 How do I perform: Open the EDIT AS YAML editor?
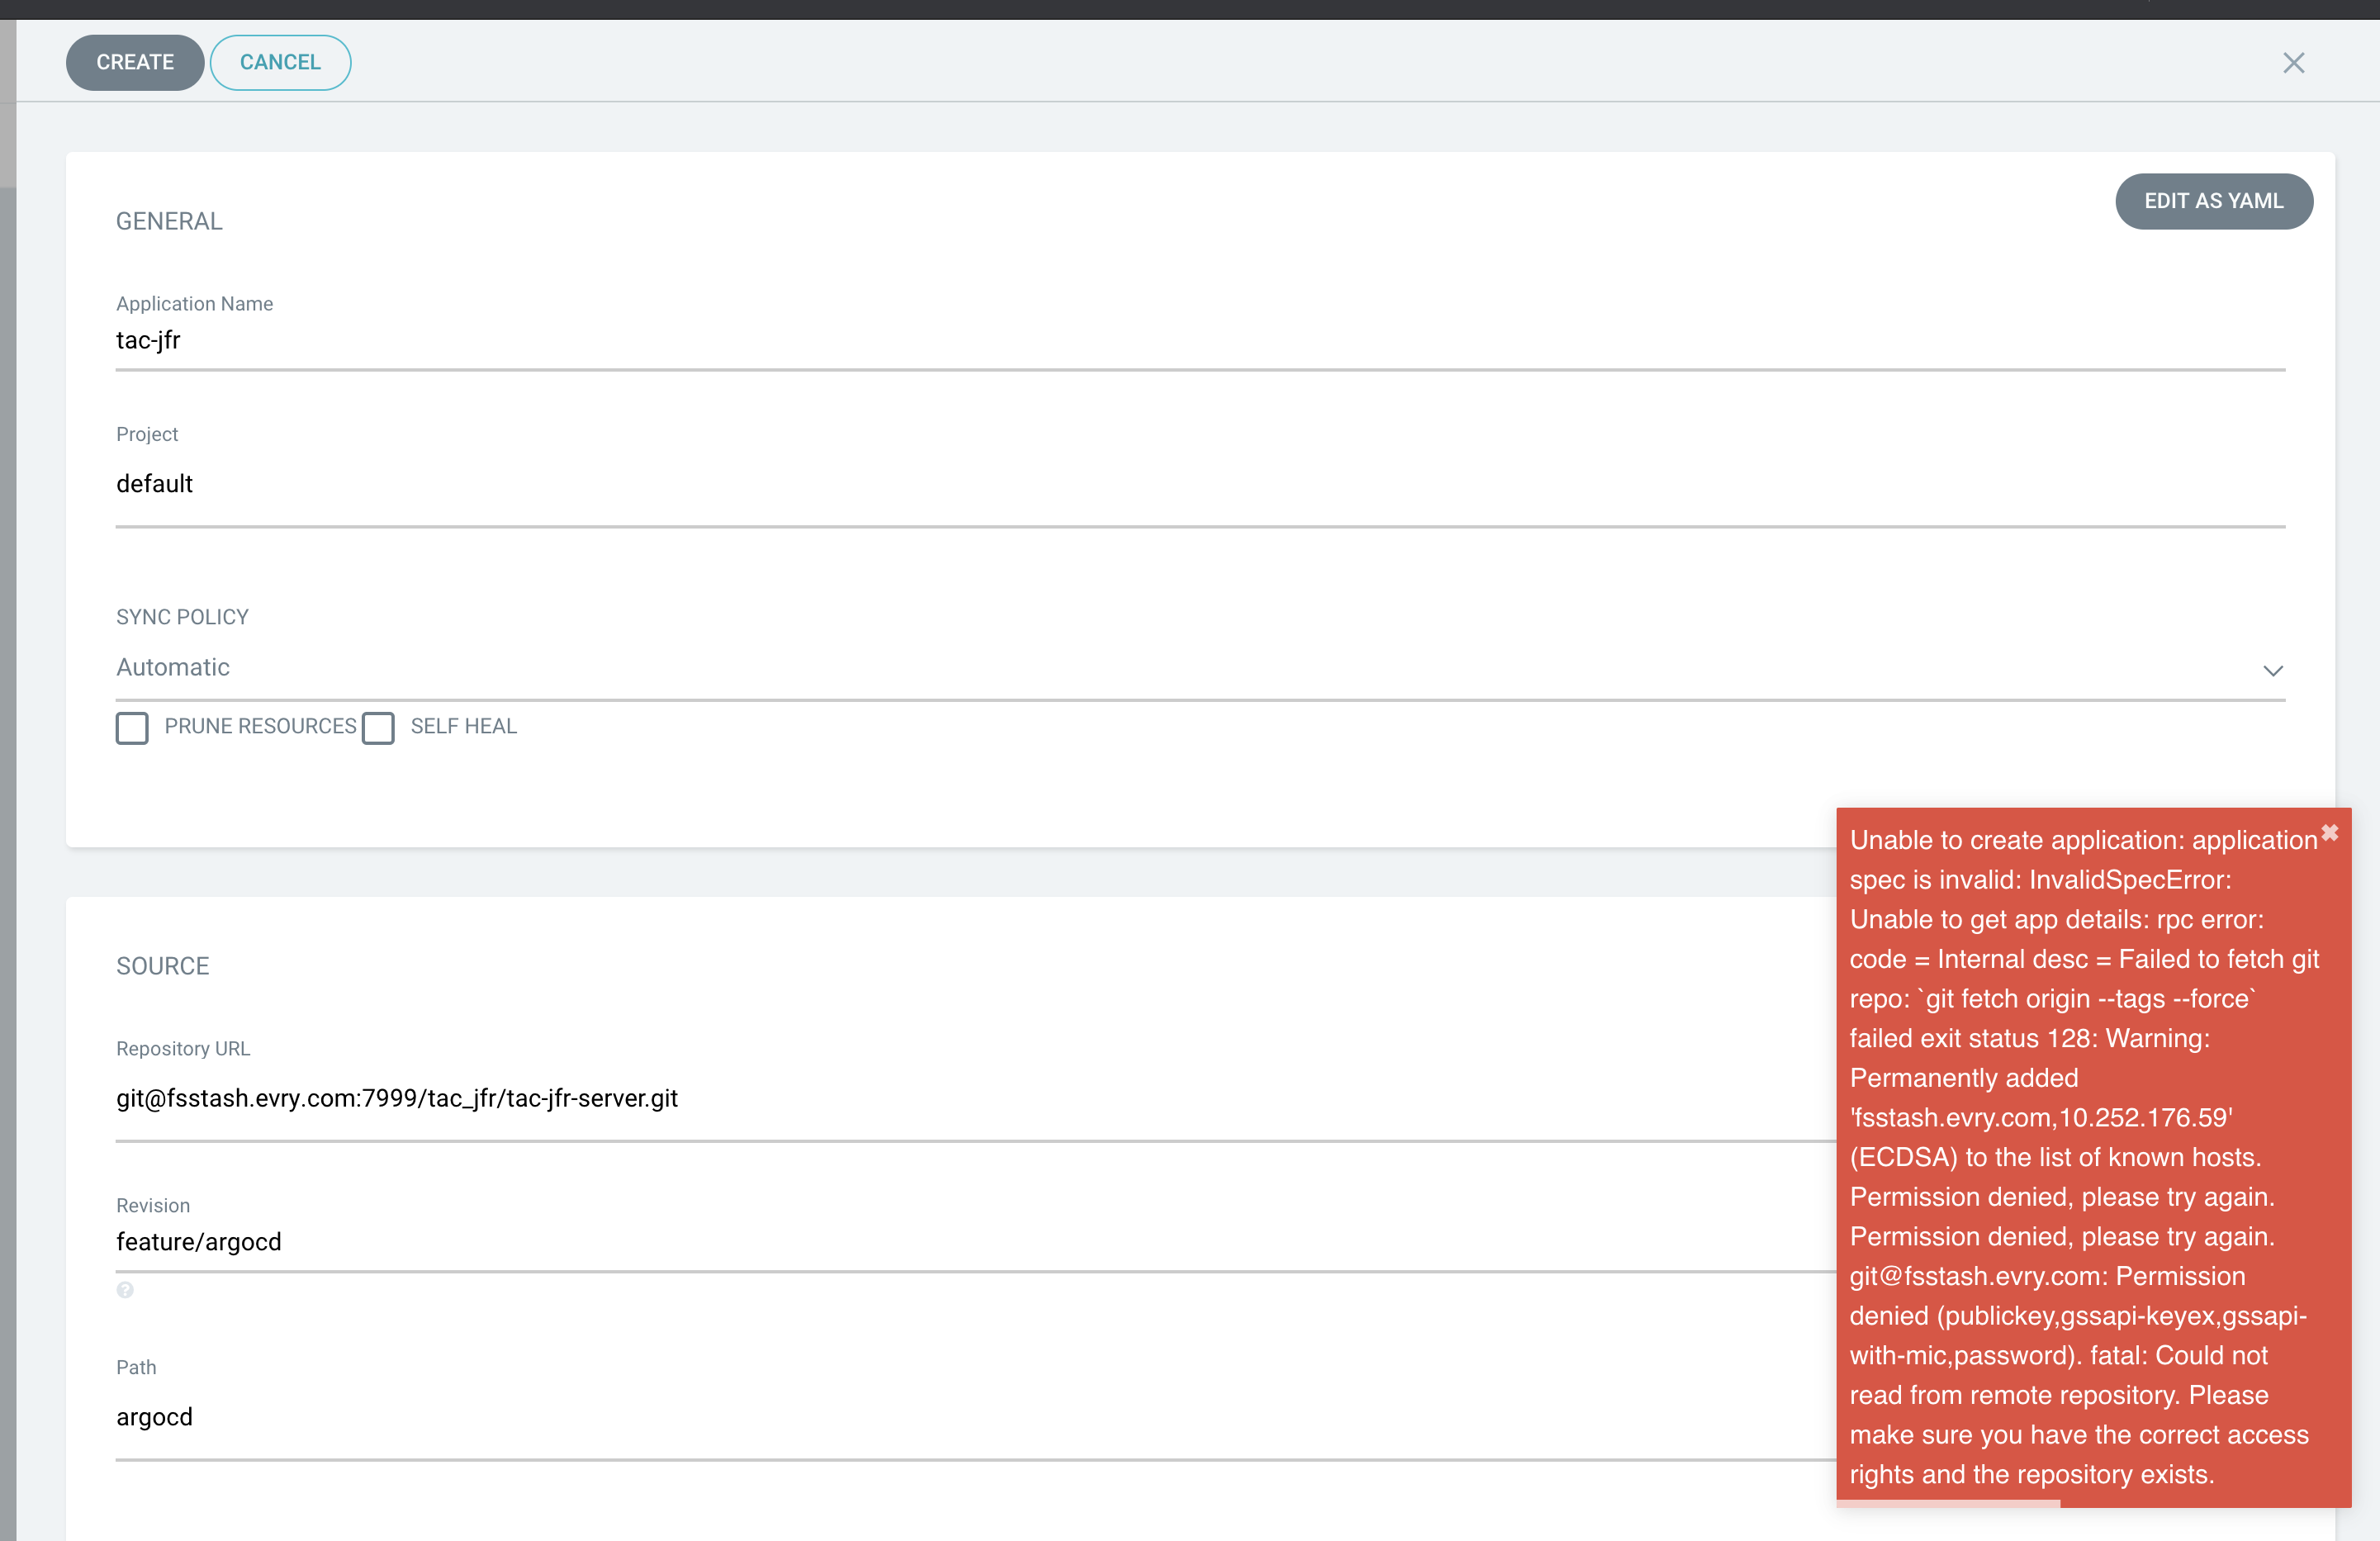pos(2214,201)
